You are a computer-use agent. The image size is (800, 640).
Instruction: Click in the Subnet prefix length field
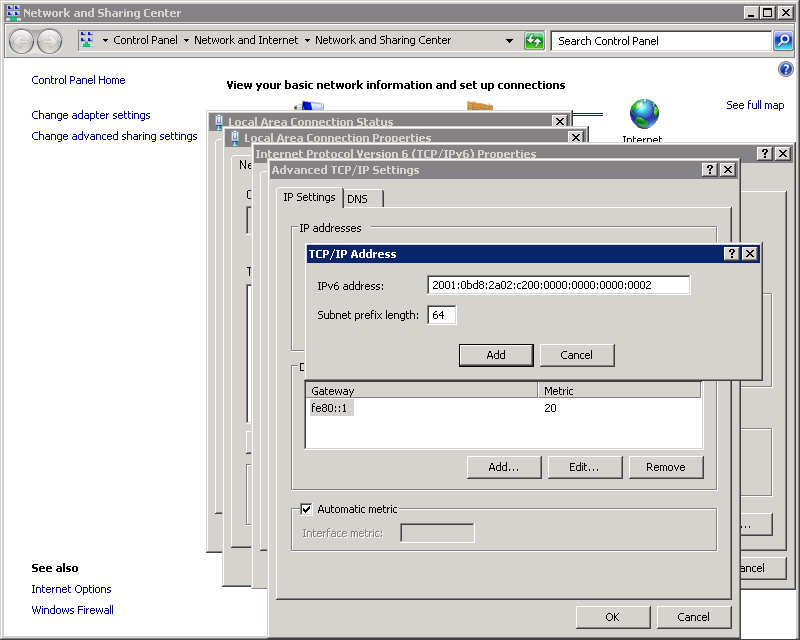pyautogui.click(x=442, y=315)
